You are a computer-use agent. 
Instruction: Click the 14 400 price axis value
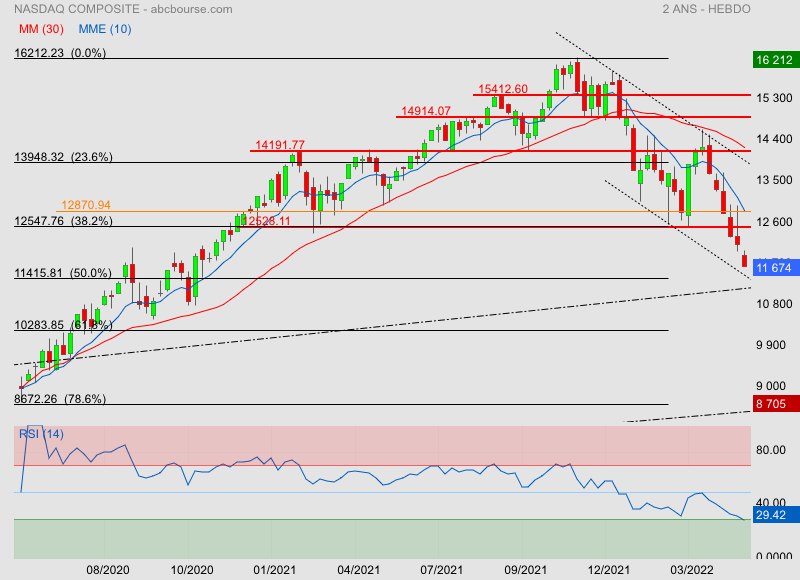point(774,139)
